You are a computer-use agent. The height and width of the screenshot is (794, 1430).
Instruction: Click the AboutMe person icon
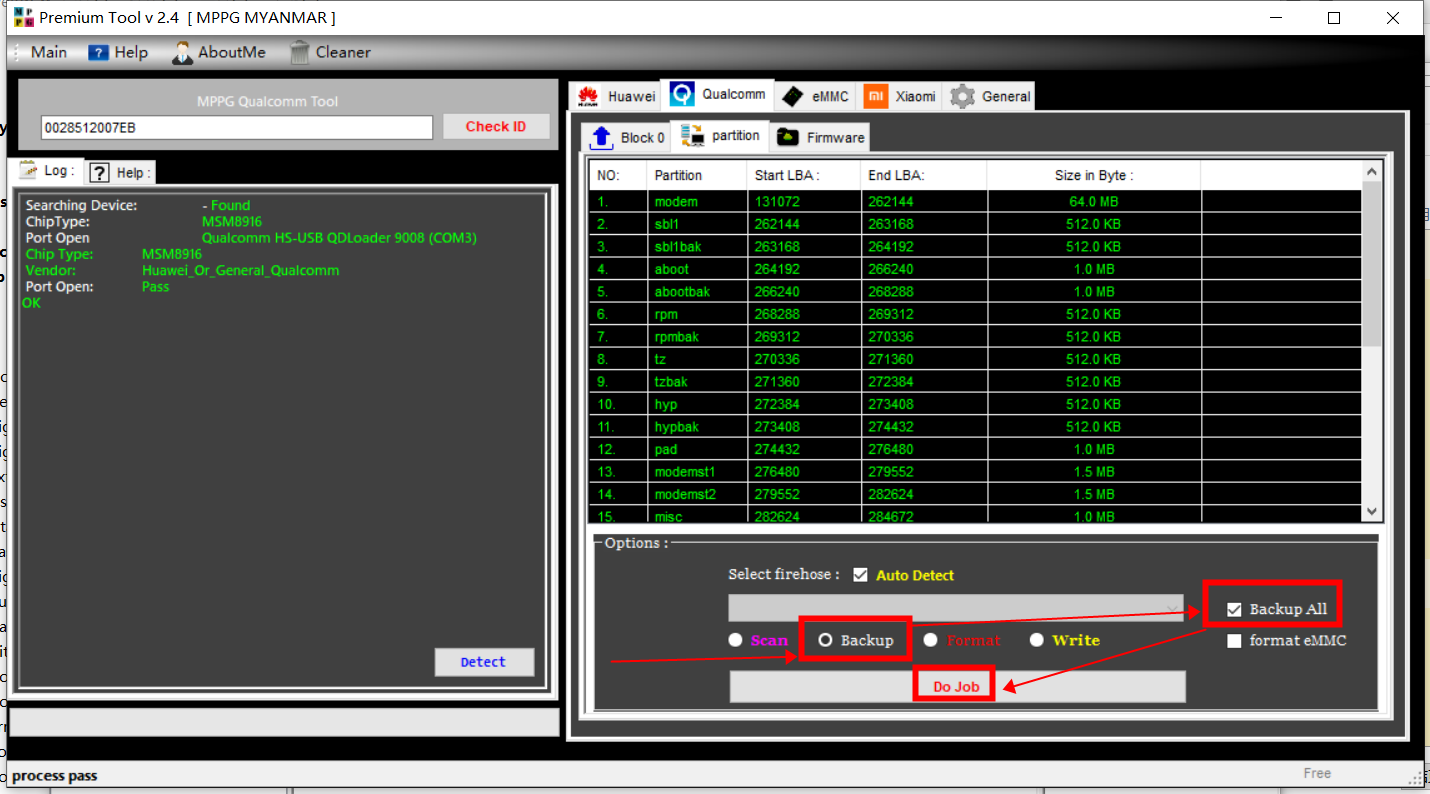pyautogui.click(x=182, y=53)
